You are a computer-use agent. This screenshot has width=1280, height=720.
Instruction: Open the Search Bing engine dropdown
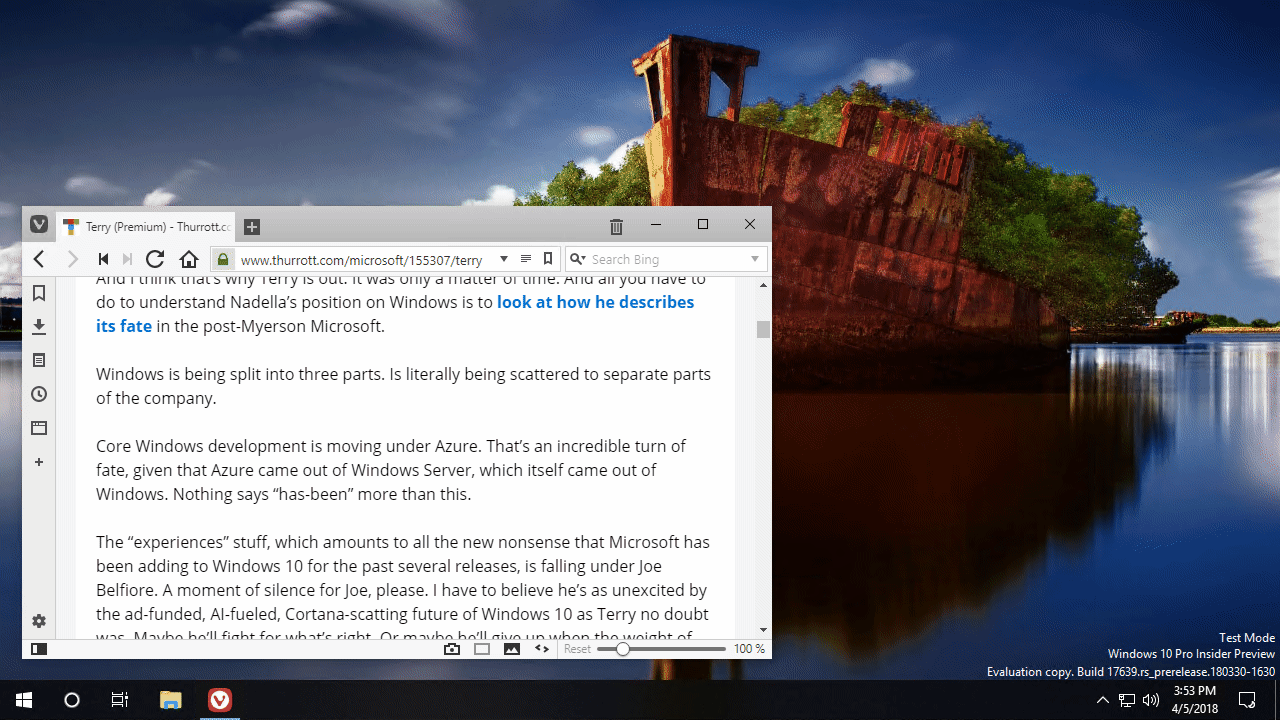(578, 259)
